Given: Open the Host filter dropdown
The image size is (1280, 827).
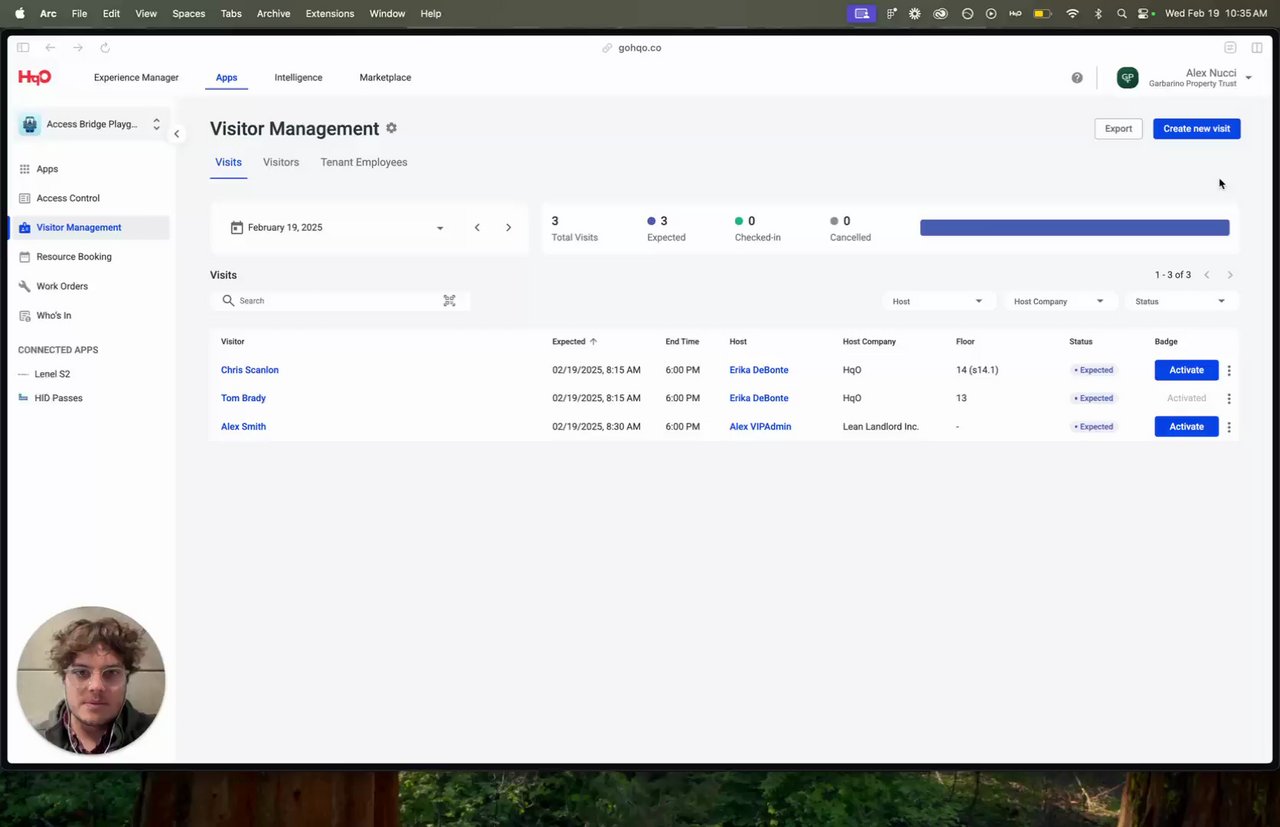Looking at the screenshot, I should [x=937, y=301].
